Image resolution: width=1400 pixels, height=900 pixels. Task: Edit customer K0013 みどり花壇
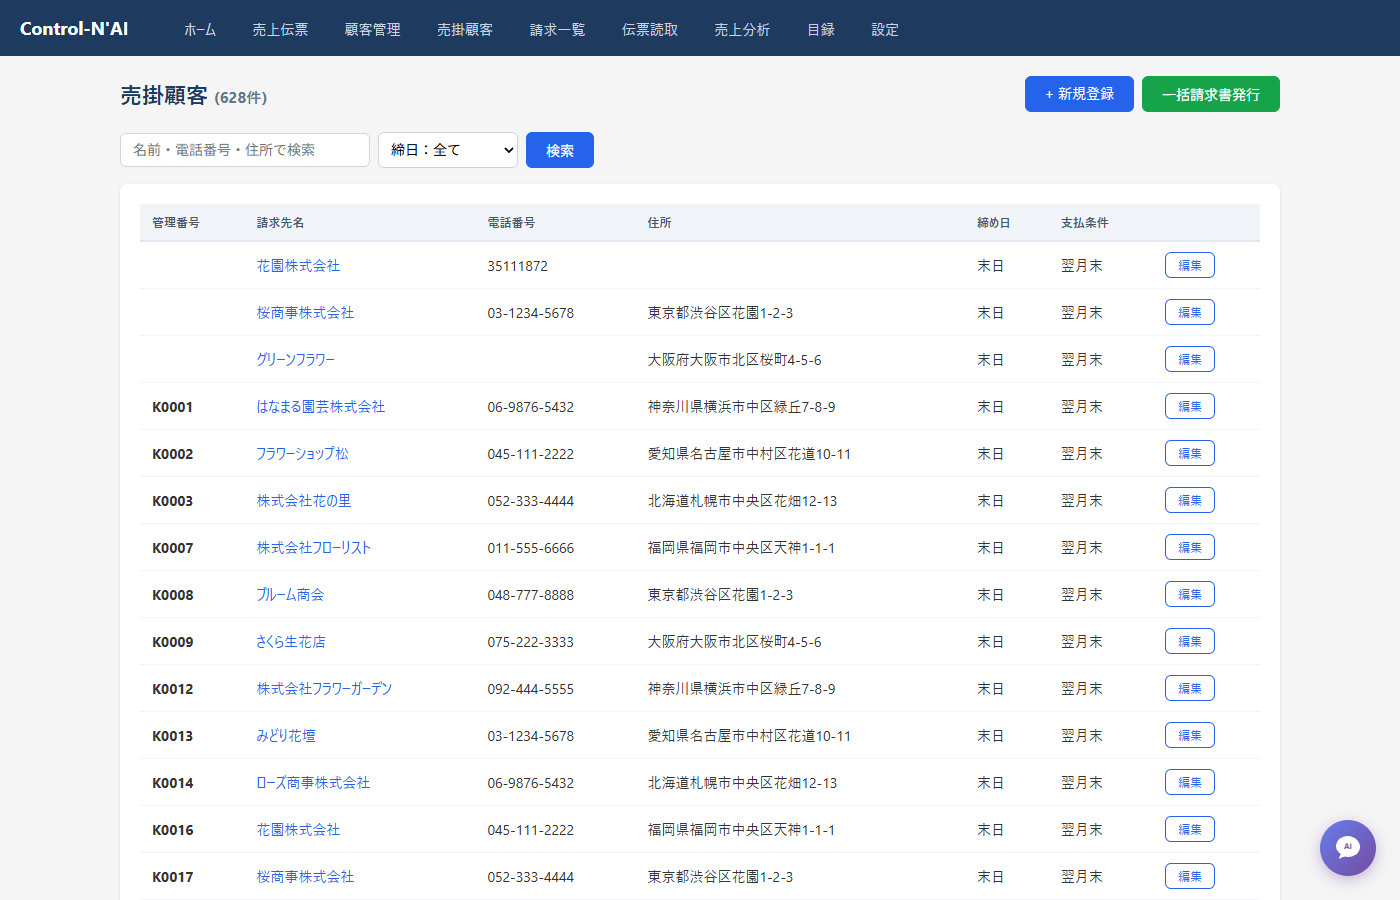[x=1190, y=735]
